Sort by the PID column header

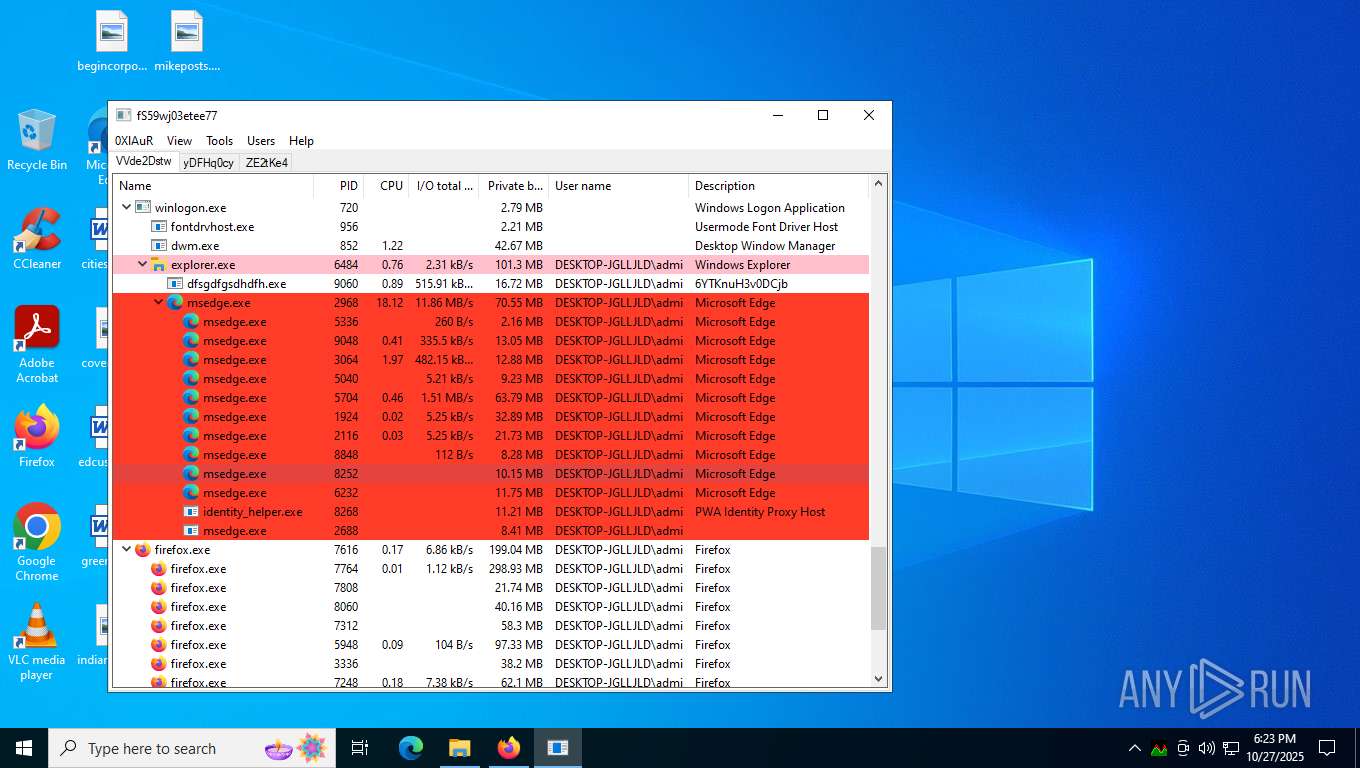point(338,186)
